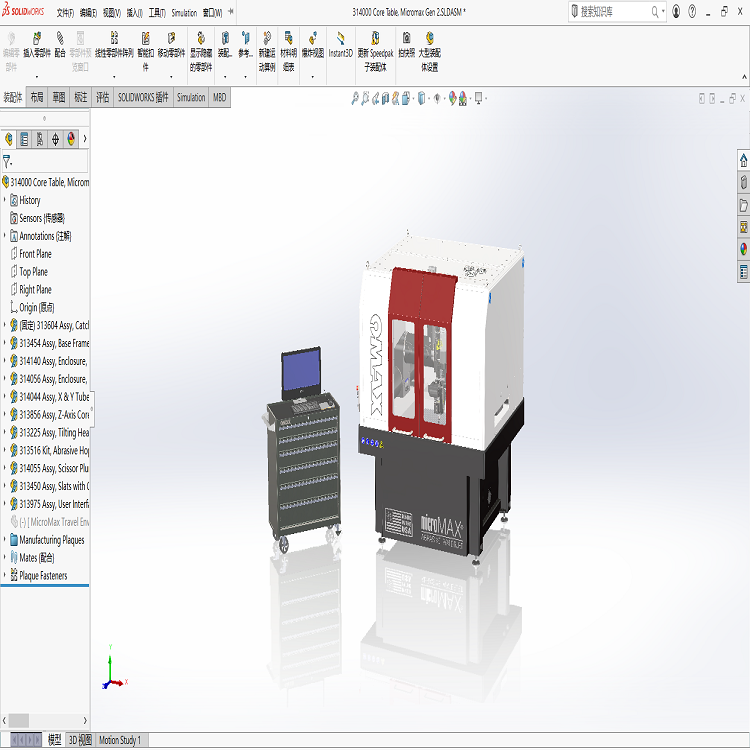
Task: Open the 视图(V) menu
Action: pos(111,13)
